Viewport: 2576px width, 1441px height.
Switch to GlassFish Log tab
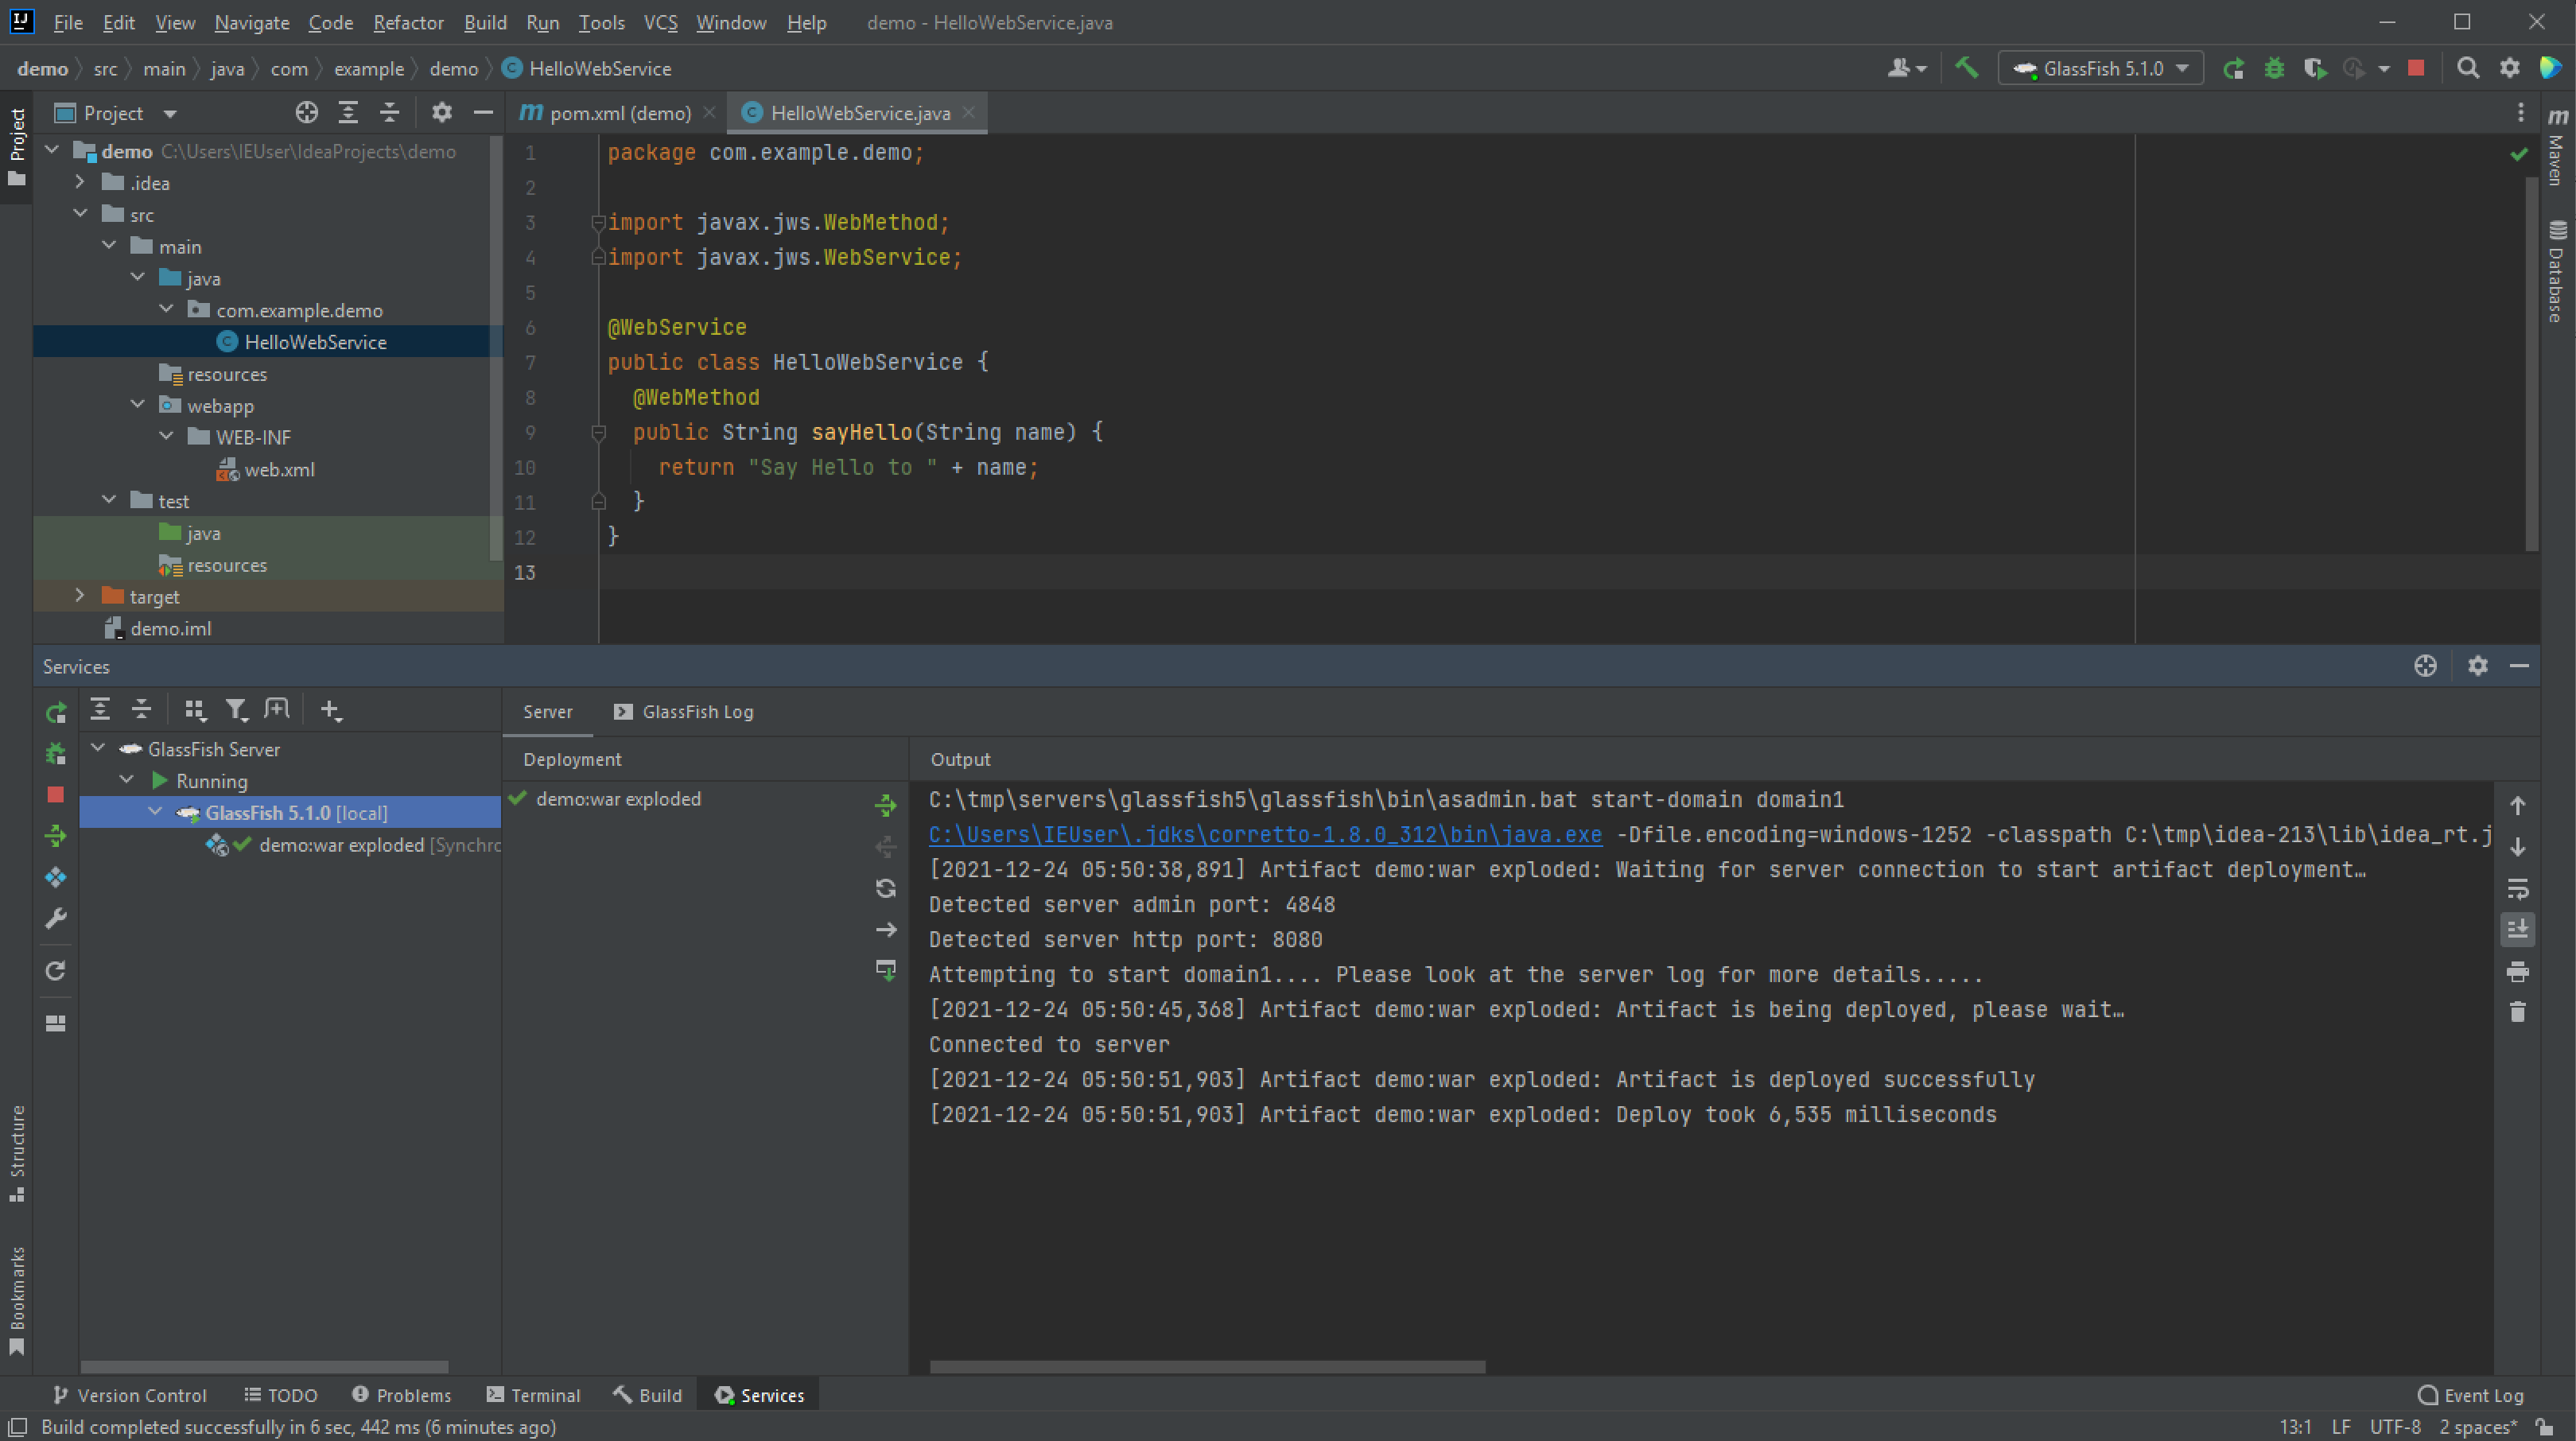[x=684, y=711]
